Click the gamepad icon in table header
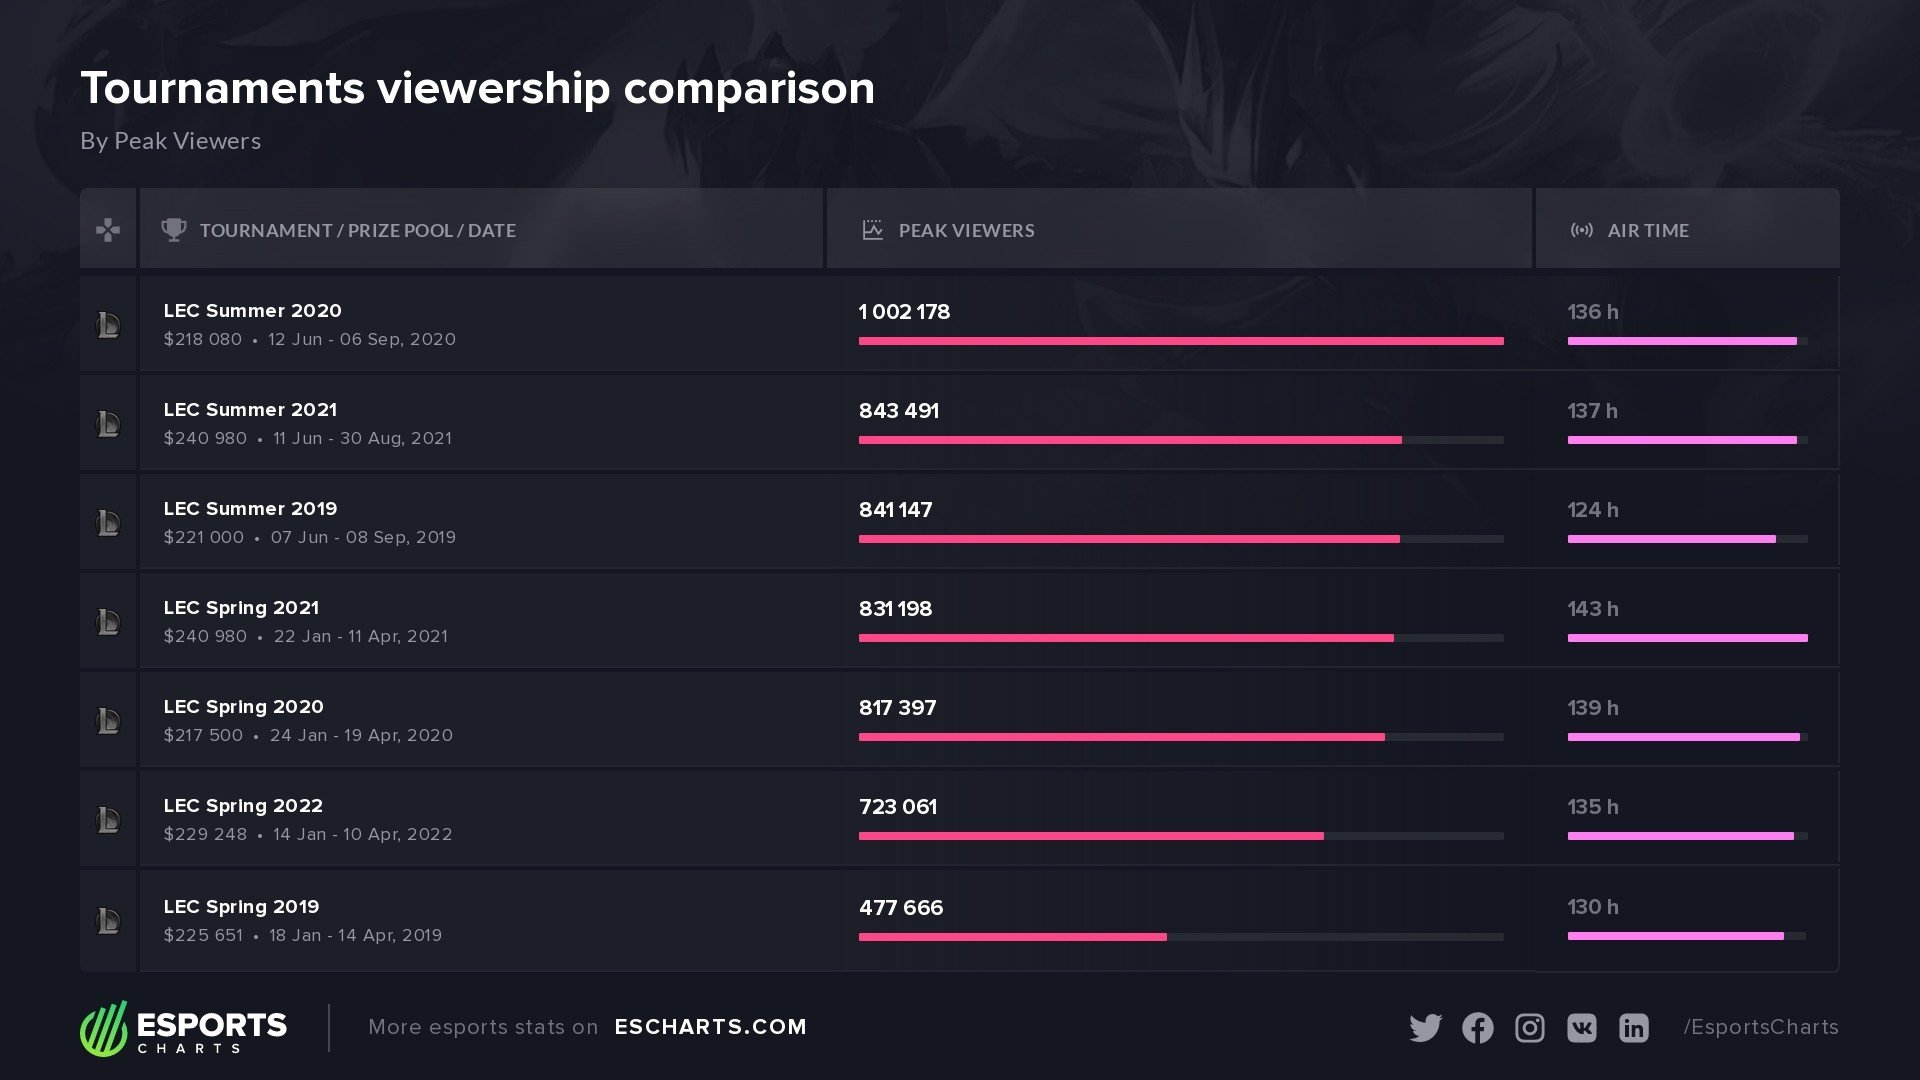The width and height of the screenshot is (1920, 1080). coord(108,230)
